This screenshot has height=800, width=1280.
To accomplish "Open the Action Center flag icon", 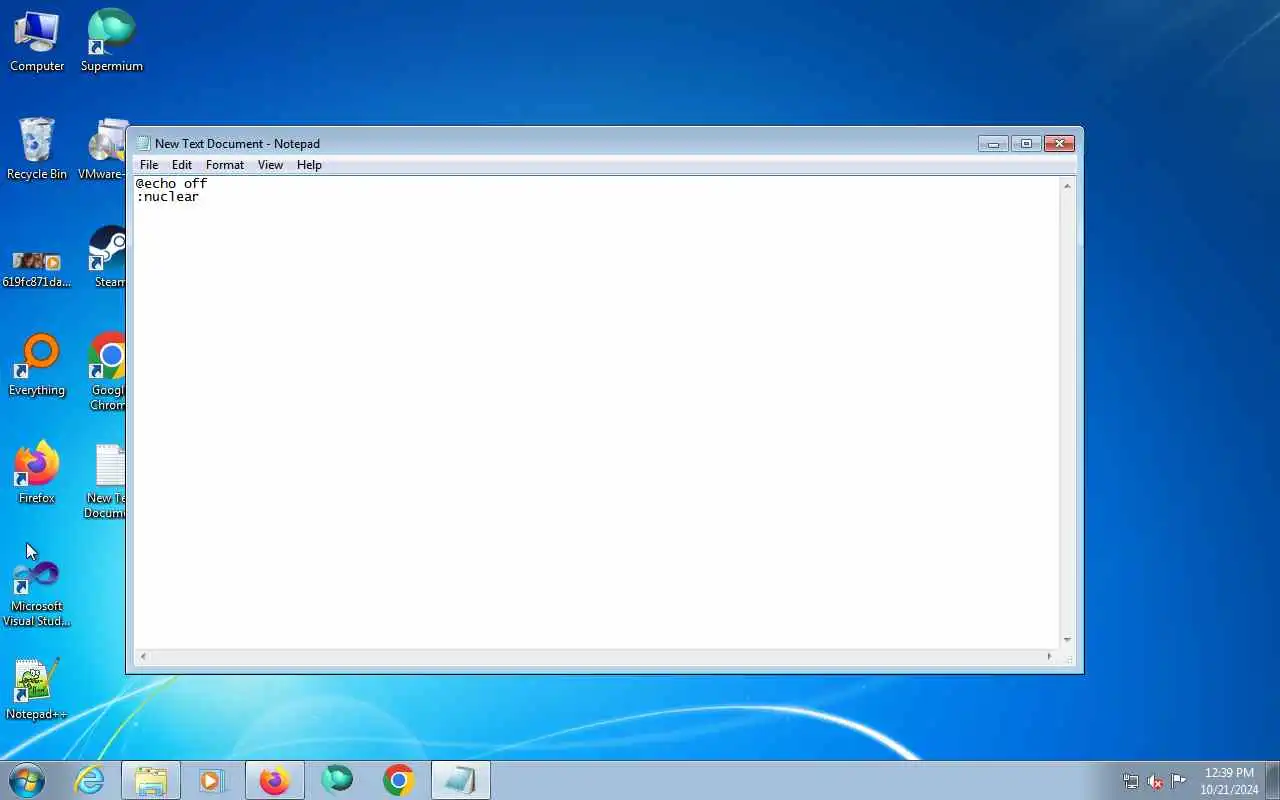I will (1179, 781).
